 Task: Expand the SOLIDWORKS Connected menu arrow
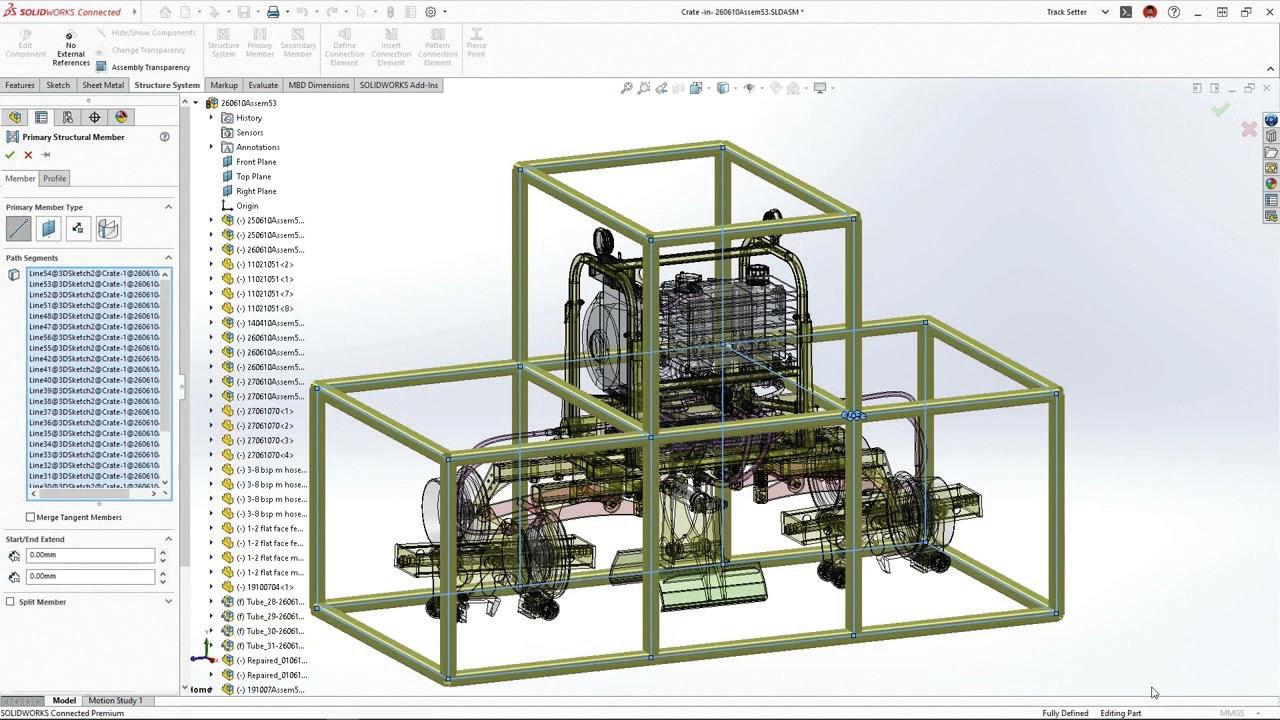(x=135, y=12)
